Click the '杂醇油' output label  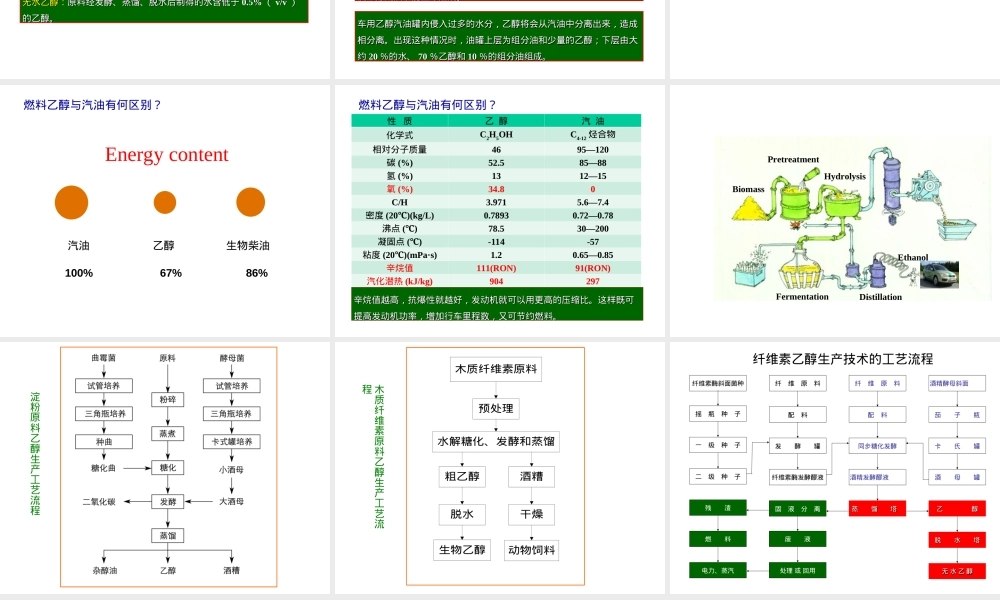coord(104,571)
